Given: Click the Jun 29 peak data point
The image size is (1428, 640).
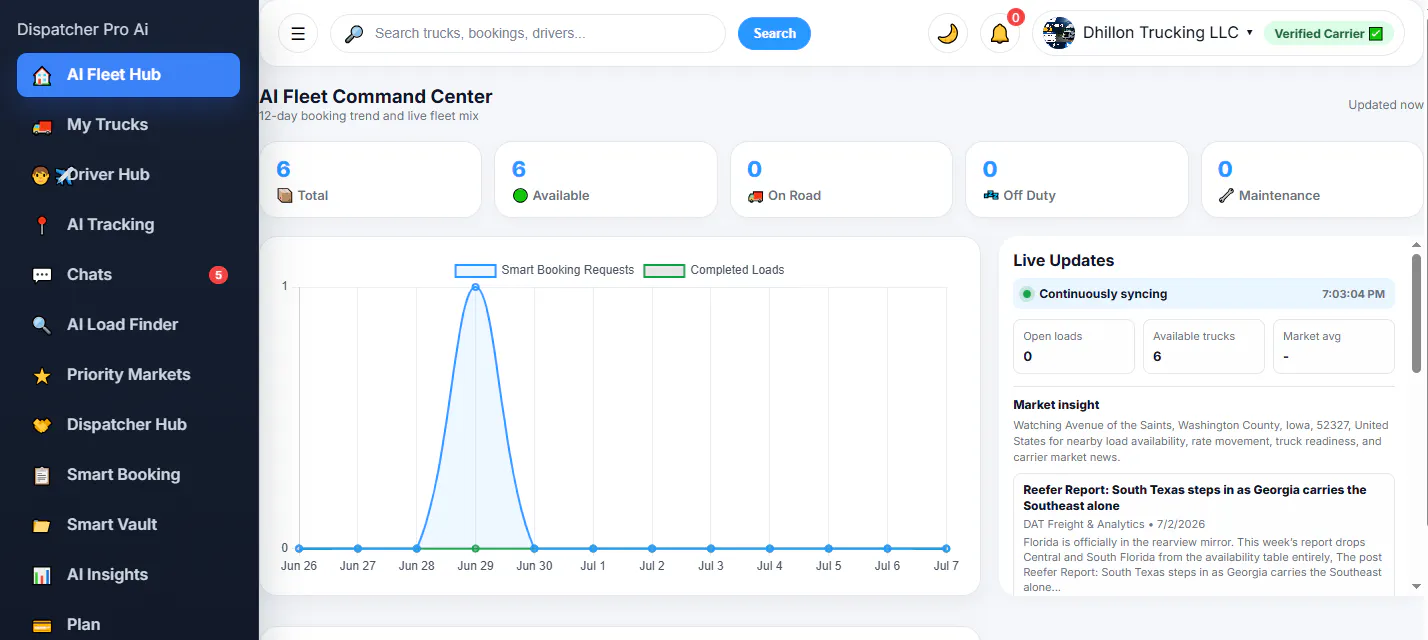Looking at the screenshot, I should [475, 287].
